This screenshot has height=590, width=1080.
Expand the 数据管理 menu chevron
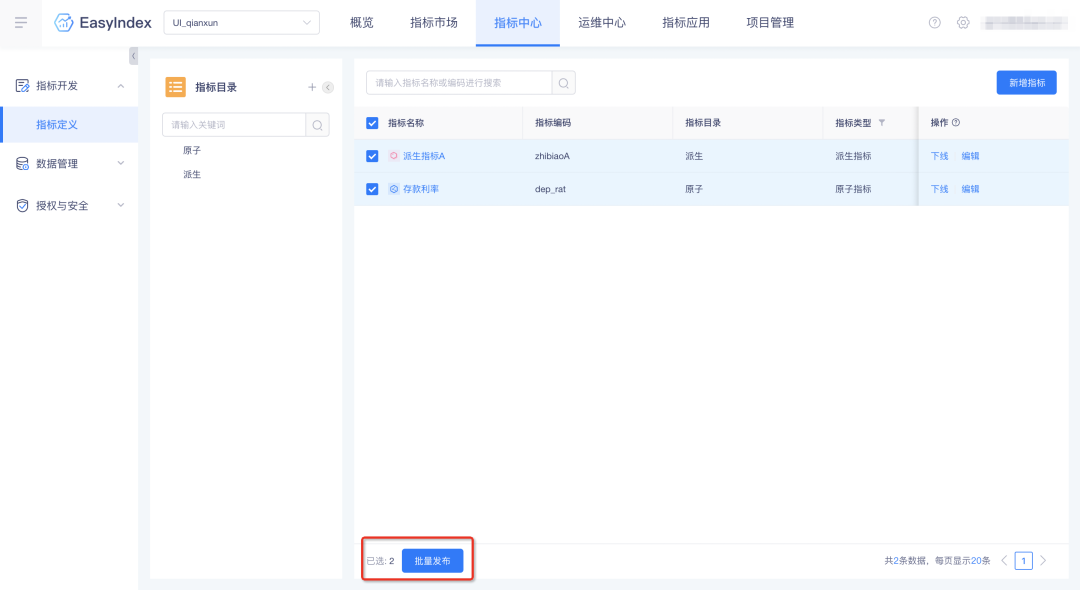[x=121, y=163]
